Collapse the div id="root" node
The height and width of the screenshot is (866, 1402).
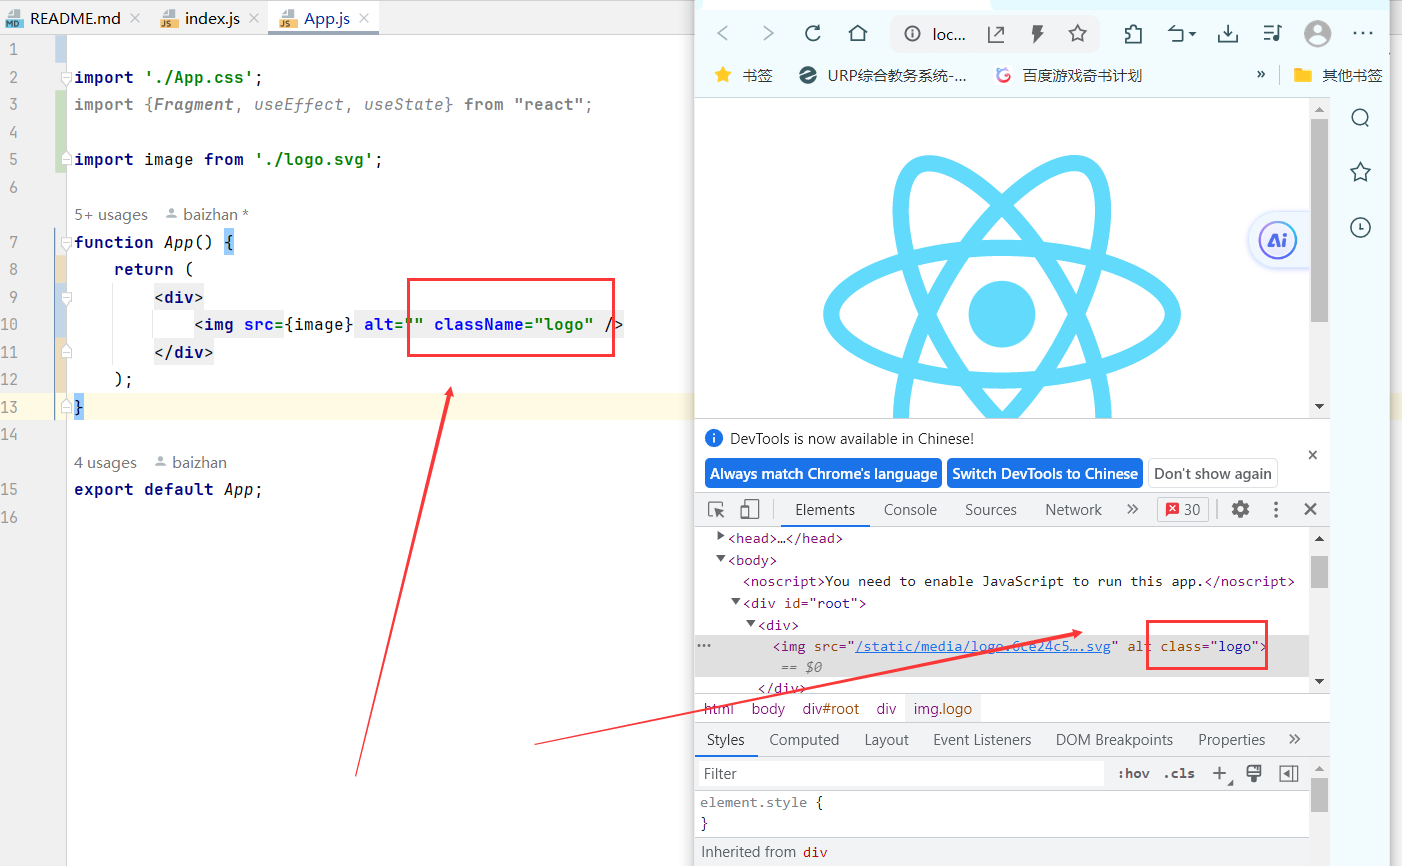tap(736, 602)
